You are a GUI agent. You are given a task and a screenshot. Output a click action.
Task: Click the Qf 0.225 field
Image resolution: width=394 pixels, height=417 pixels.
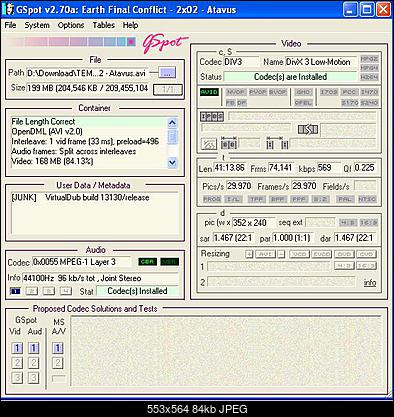coord(365,168)
